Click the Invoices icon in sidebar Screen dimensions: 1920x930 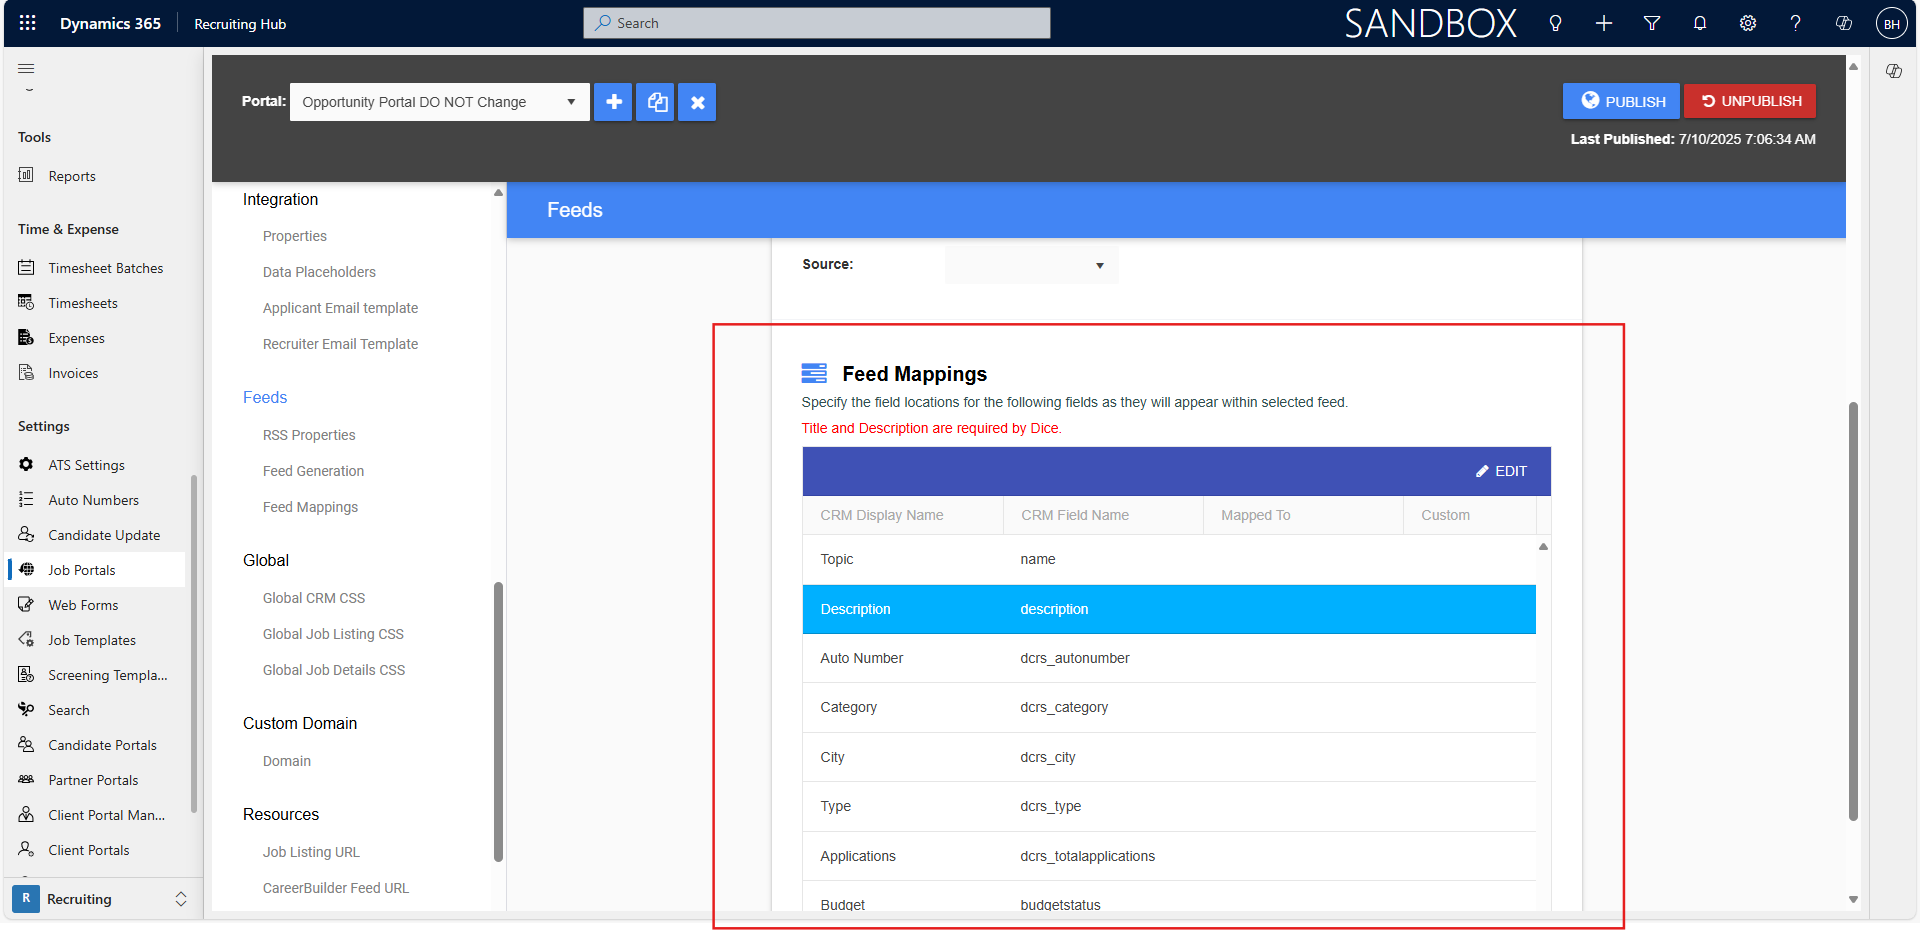(26, 372)
